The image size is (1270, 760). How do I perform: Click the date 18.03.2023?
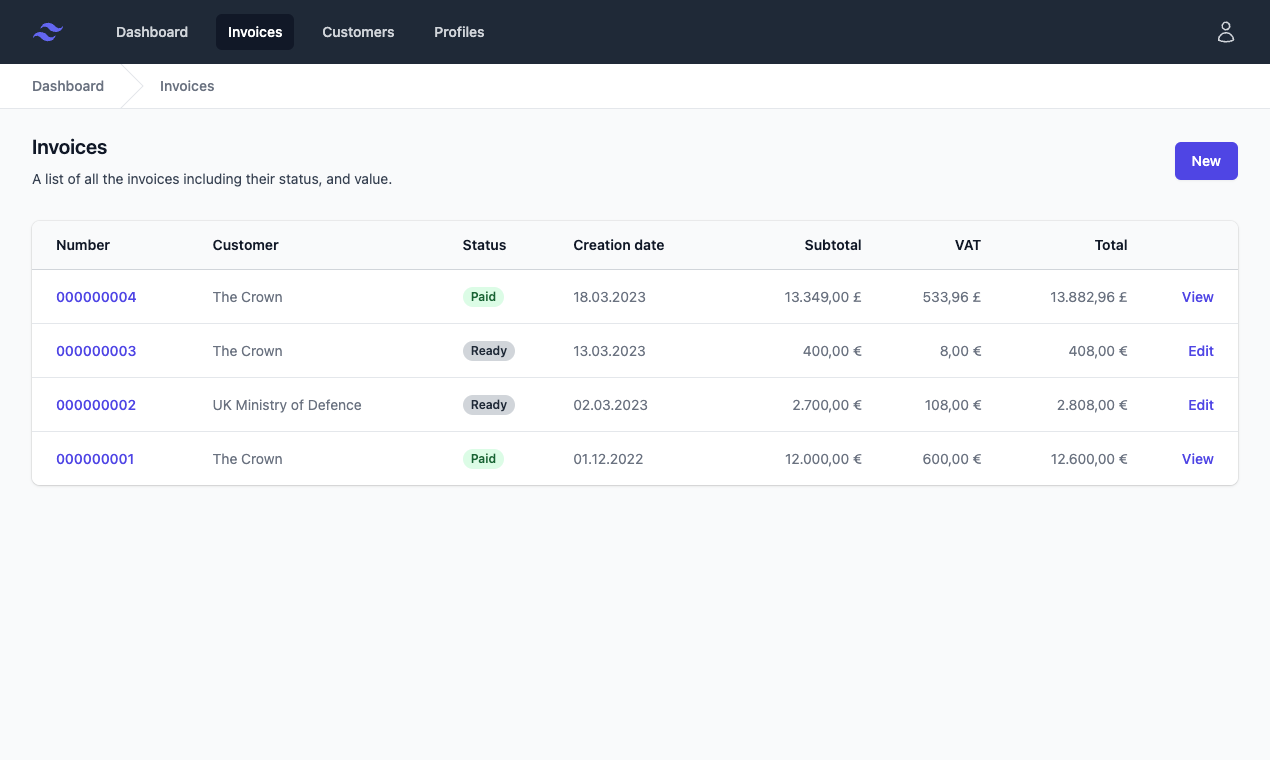coord(610,297)
